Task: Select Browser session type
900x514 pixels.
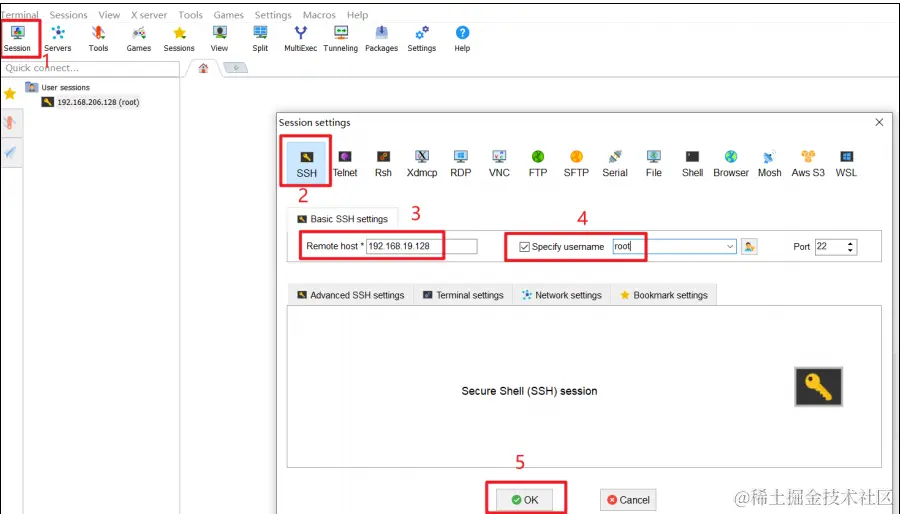Action: [731, 163]
